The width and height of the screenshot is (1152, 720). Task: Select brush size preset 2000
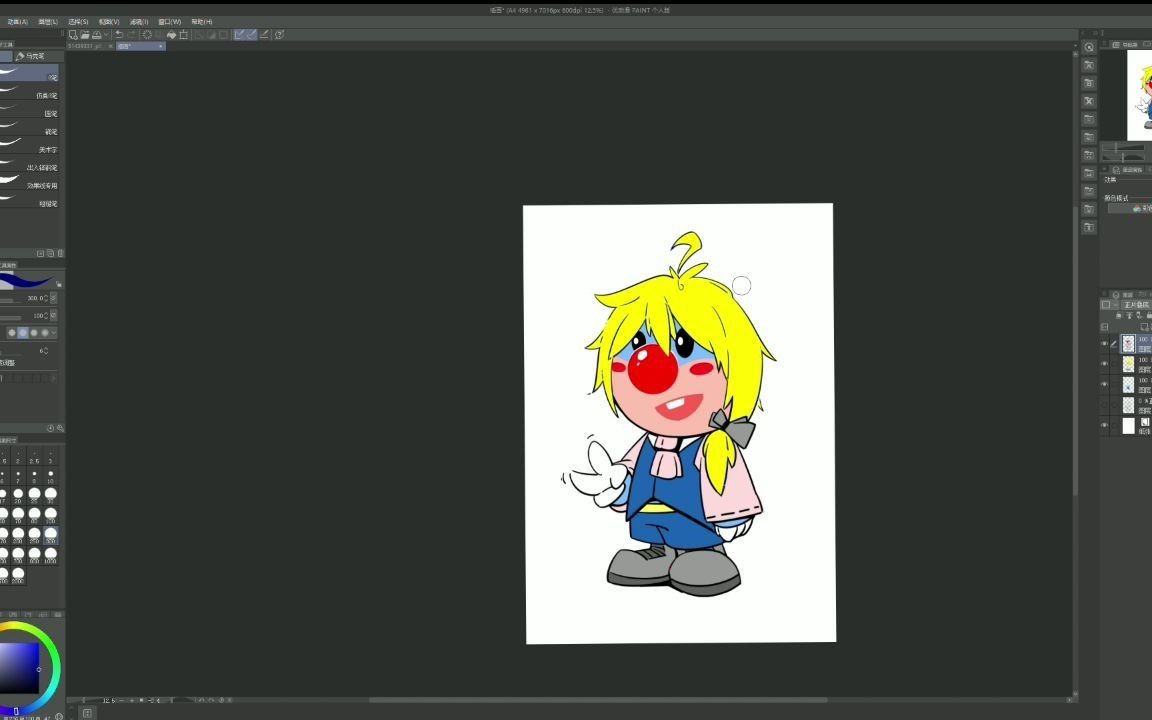point(18,575)
